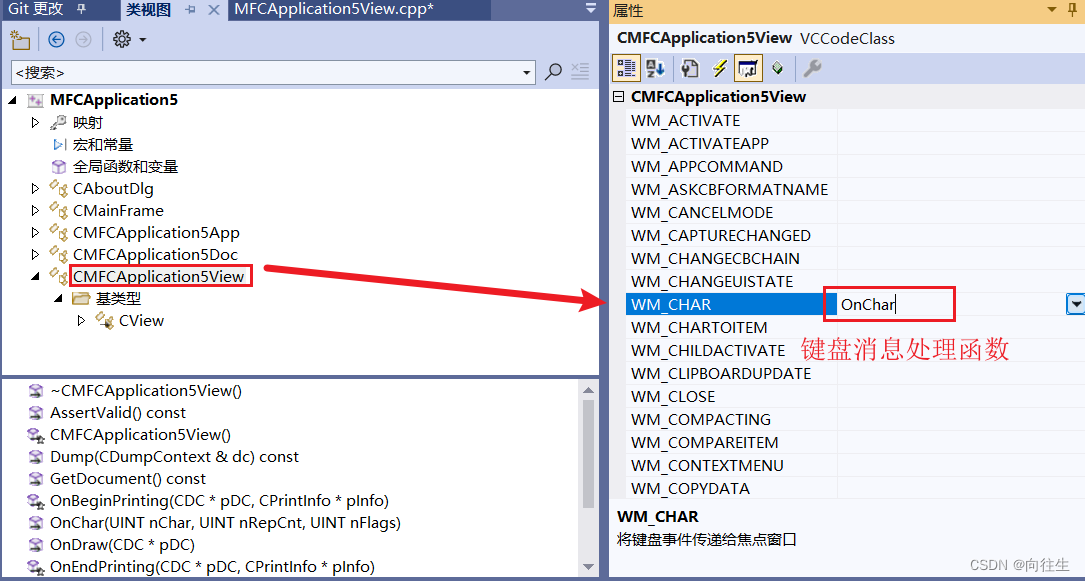The height and width of the screenshot is (581, 1085).
Task: Select the OnChar(UINT nChar...) member
Action: 226,523
